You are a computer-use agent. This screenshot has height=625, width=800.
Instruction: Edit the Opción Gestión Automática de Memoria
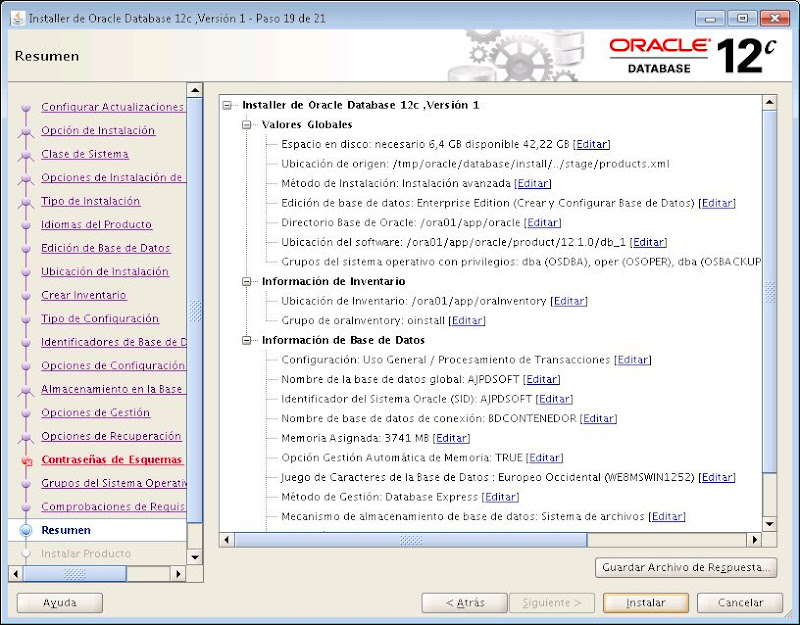pyautogui.click(x=544, y=458)
